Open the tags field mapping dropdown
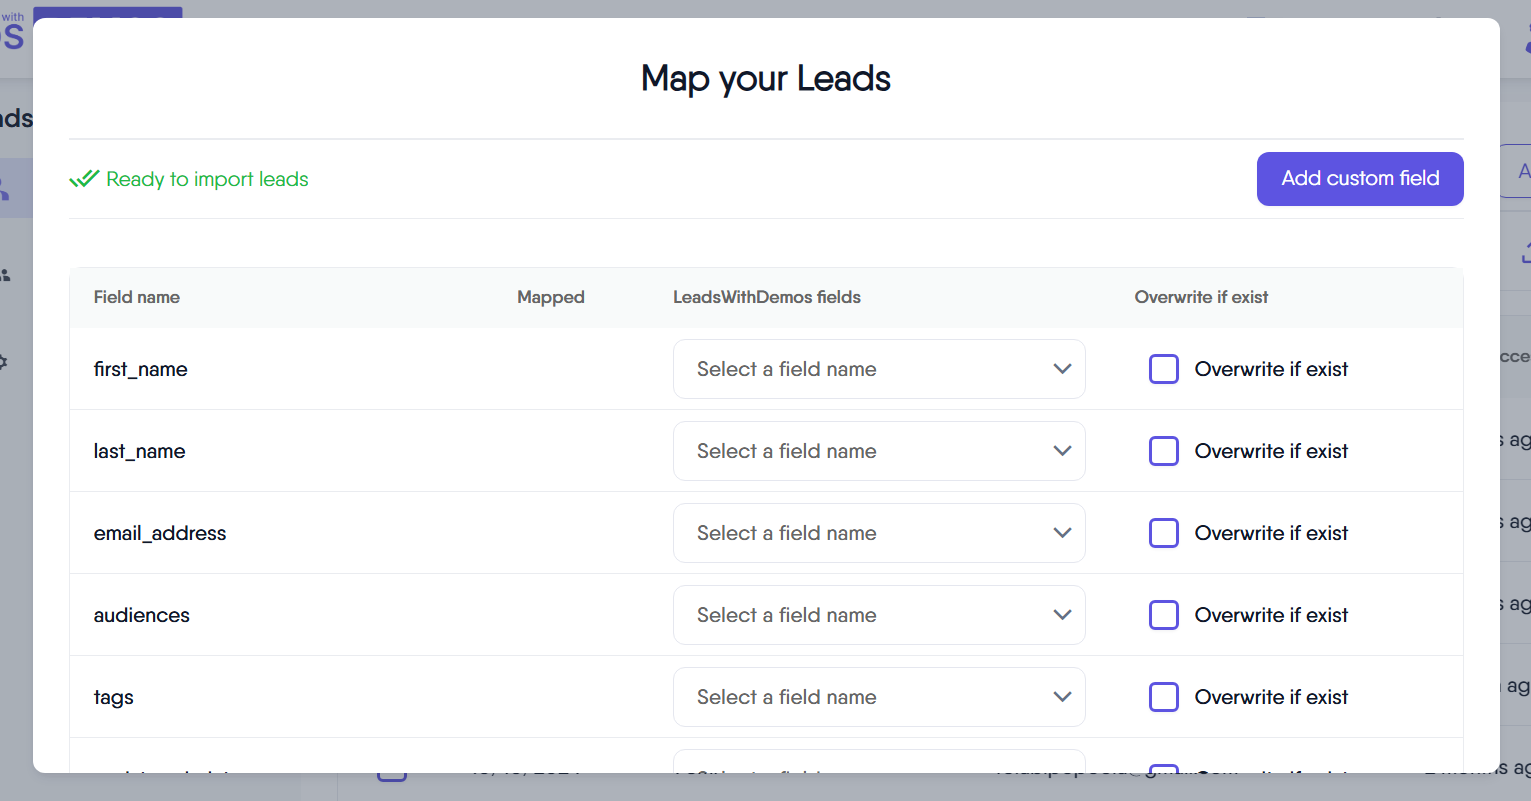 point(878,697)
